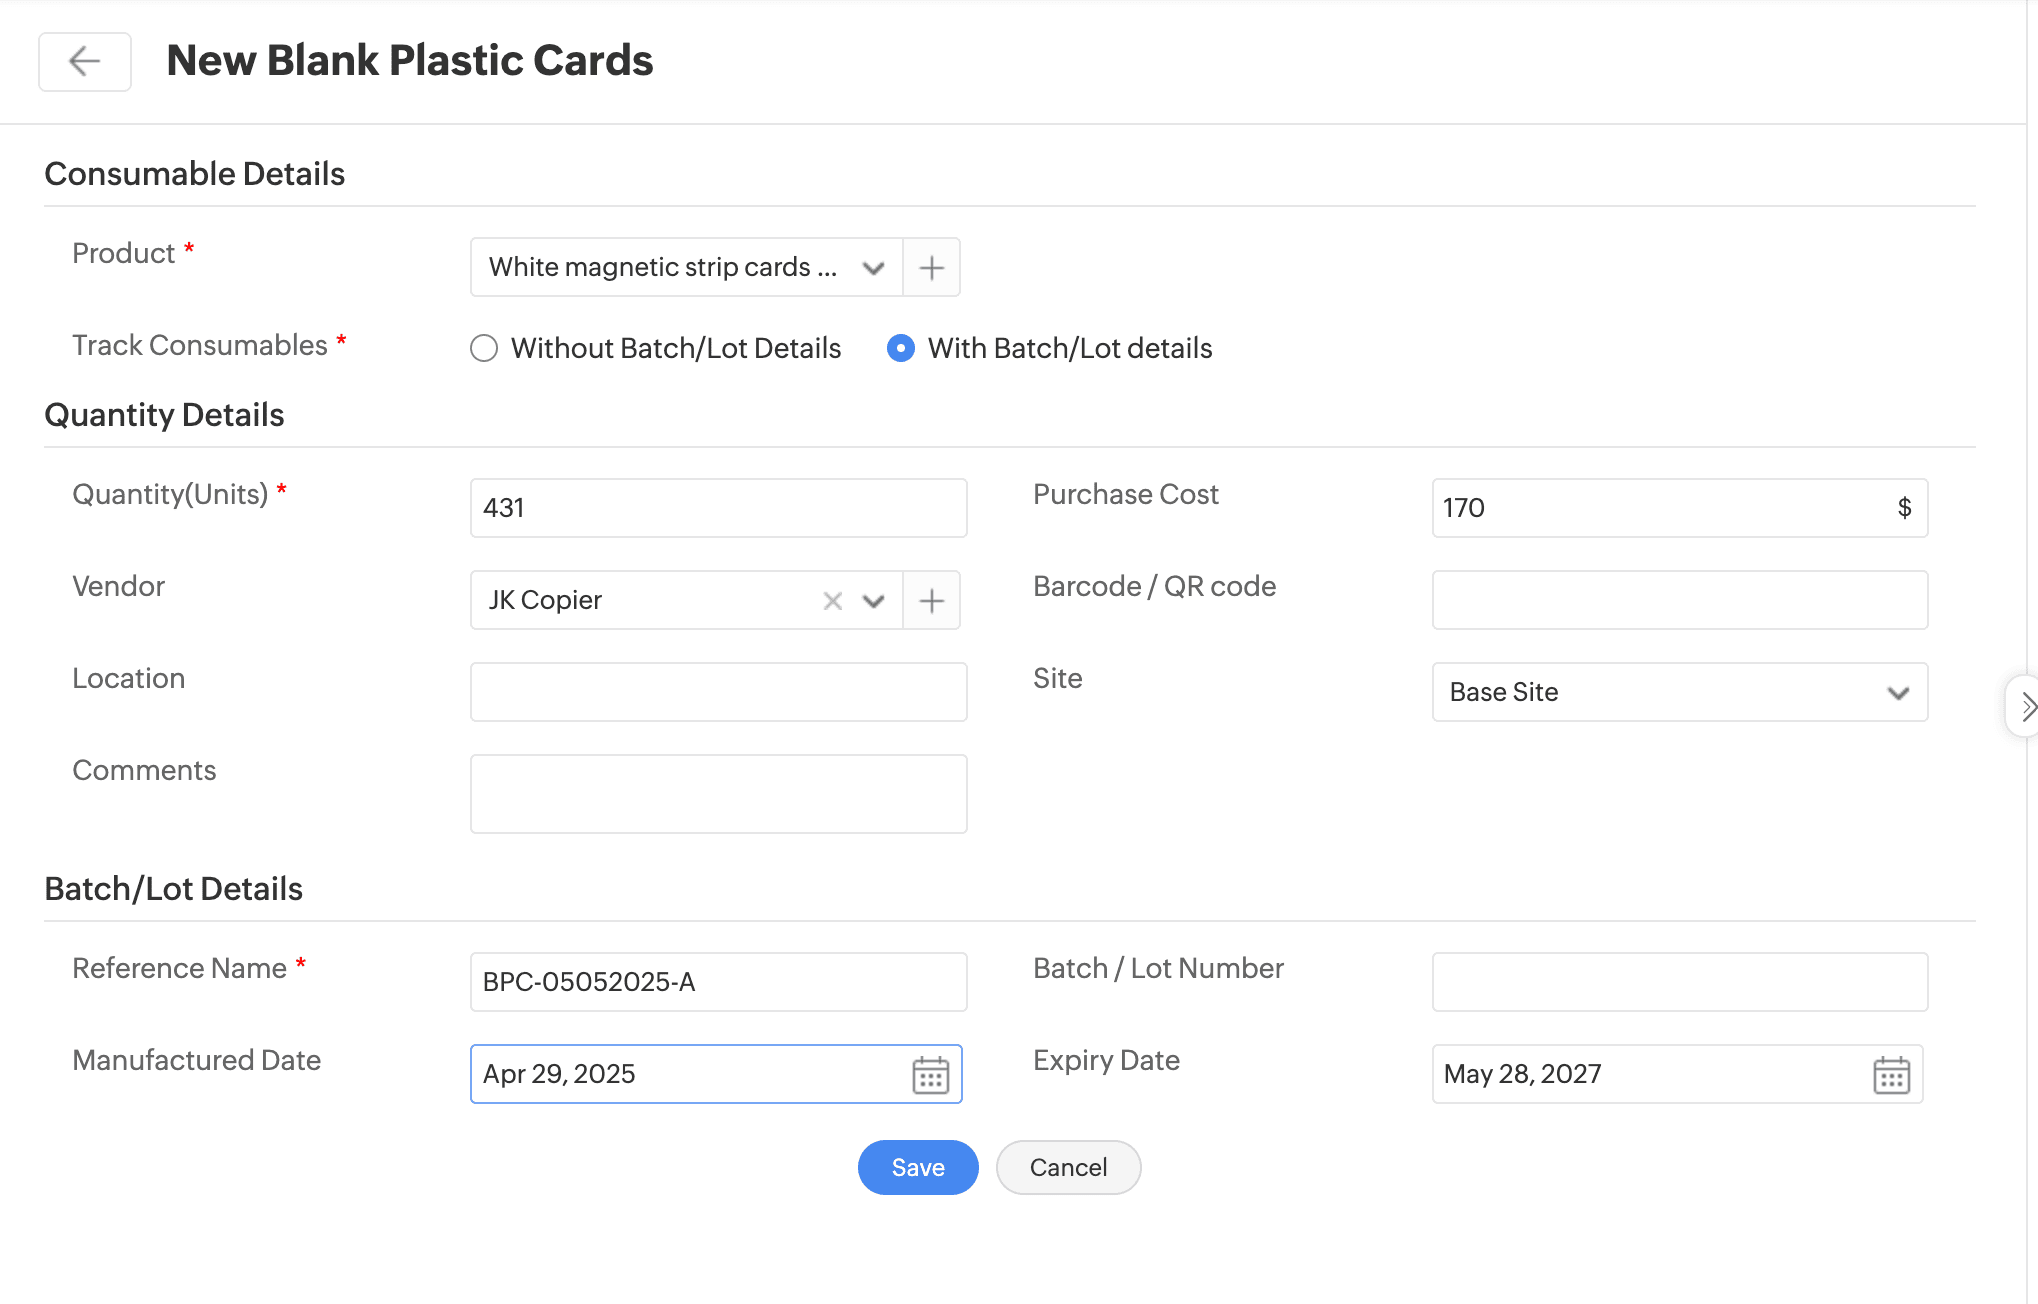
Task: Click the Location text field
Action: pyautogui.click(x=718, y=692)
